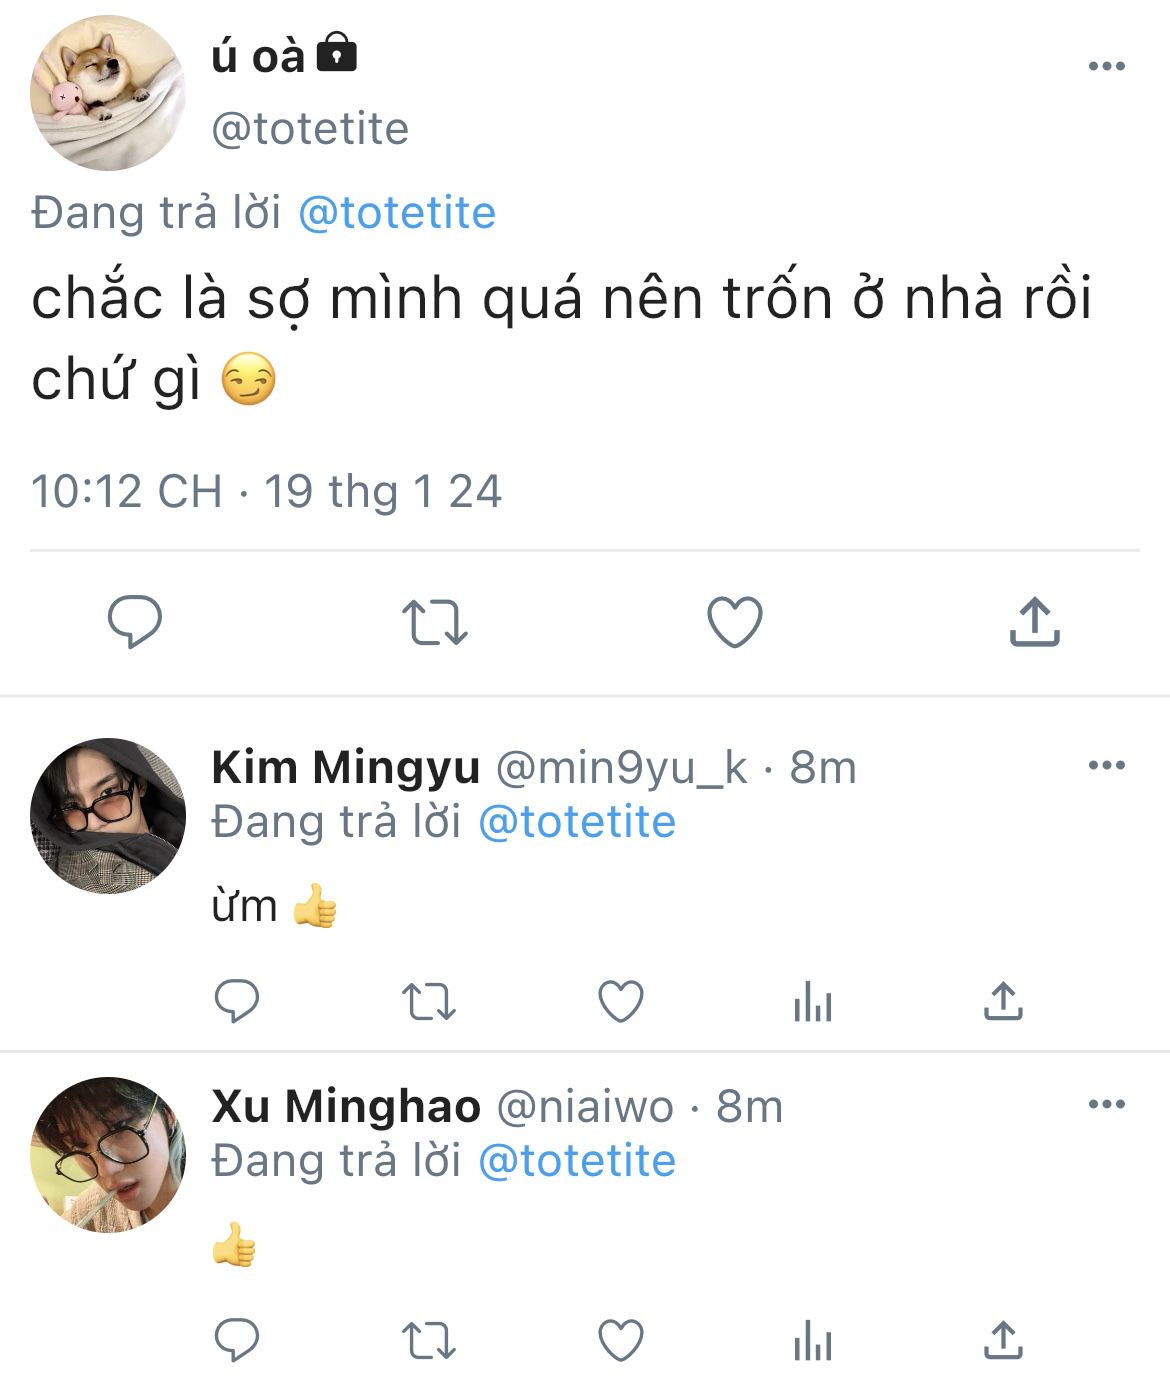Share Kim Mingyu's reply
This screenshot has width=1170, height=1386.
coord(1003,1001)
